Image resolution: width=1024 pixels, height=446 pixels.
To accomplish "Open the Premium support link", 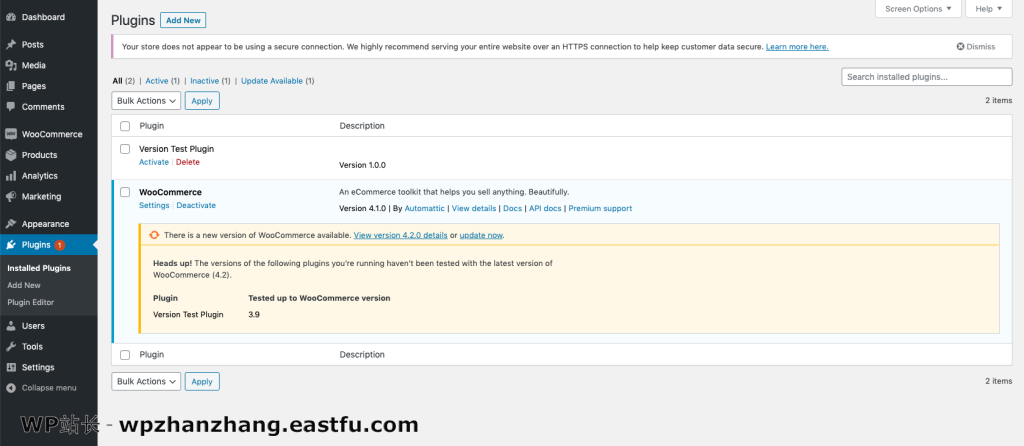I will 600,208.
